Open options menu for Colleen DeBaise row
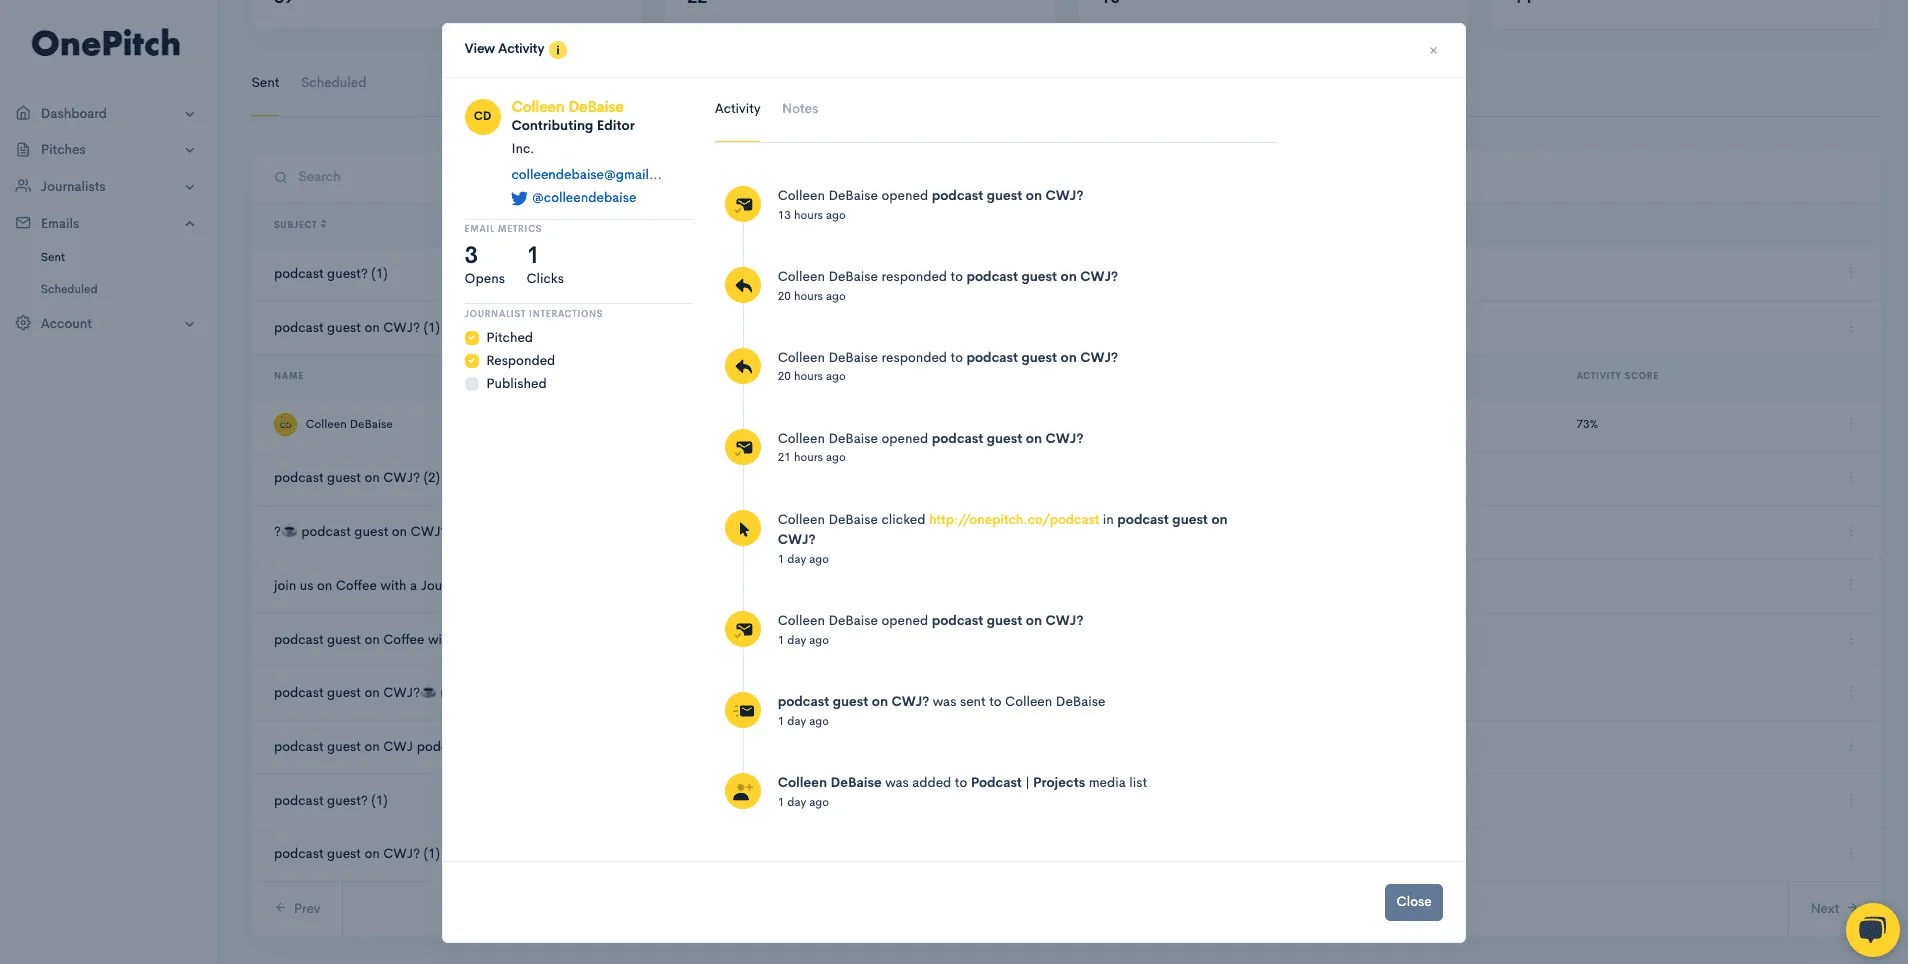This screenshot has height=964, width=1908. 1851,424
